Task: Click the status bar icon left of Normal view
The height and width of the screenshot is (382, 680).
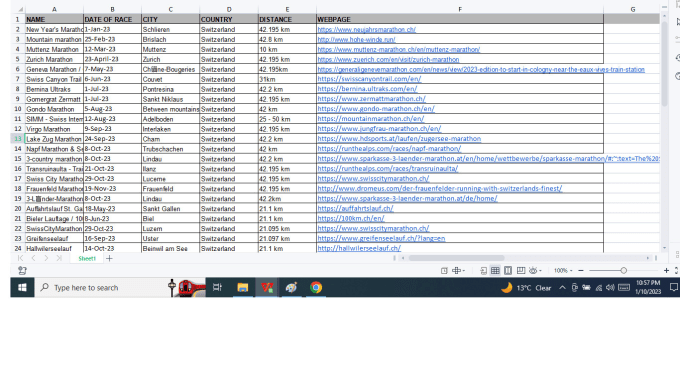Action: coord(484,271)
